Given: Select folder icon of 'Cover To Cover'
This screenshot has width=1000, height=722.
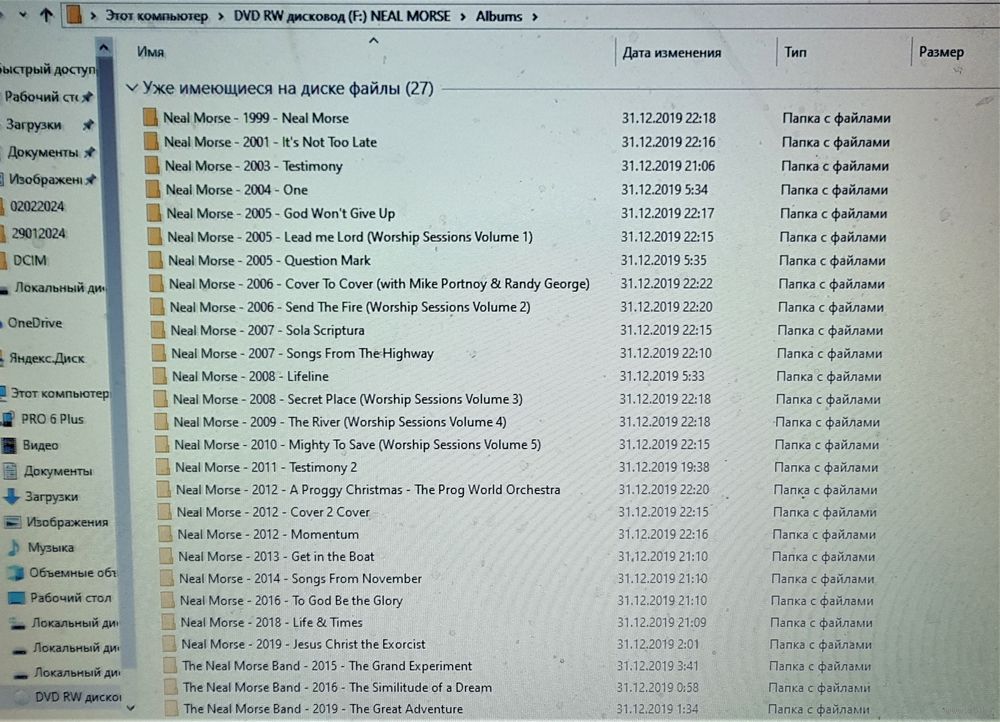Looking at the screenshot, I should point(156,283).
